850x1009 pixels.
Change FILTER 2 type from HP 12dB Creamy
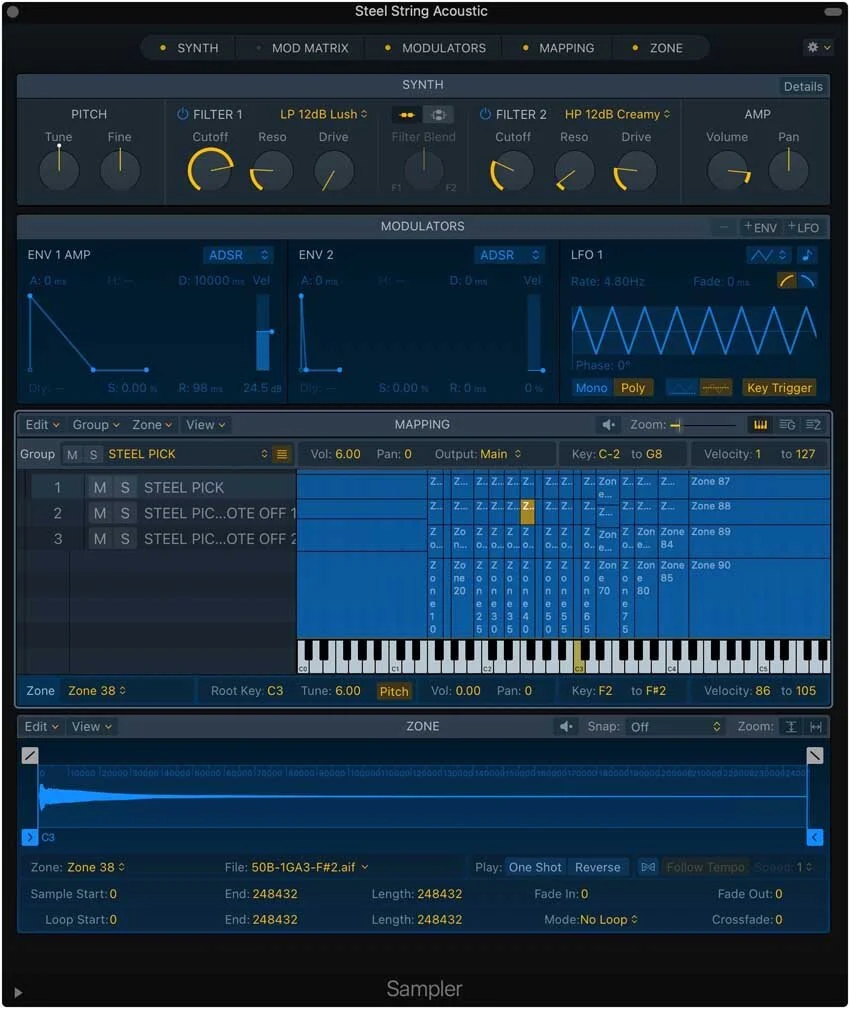[x=616, y=113]
